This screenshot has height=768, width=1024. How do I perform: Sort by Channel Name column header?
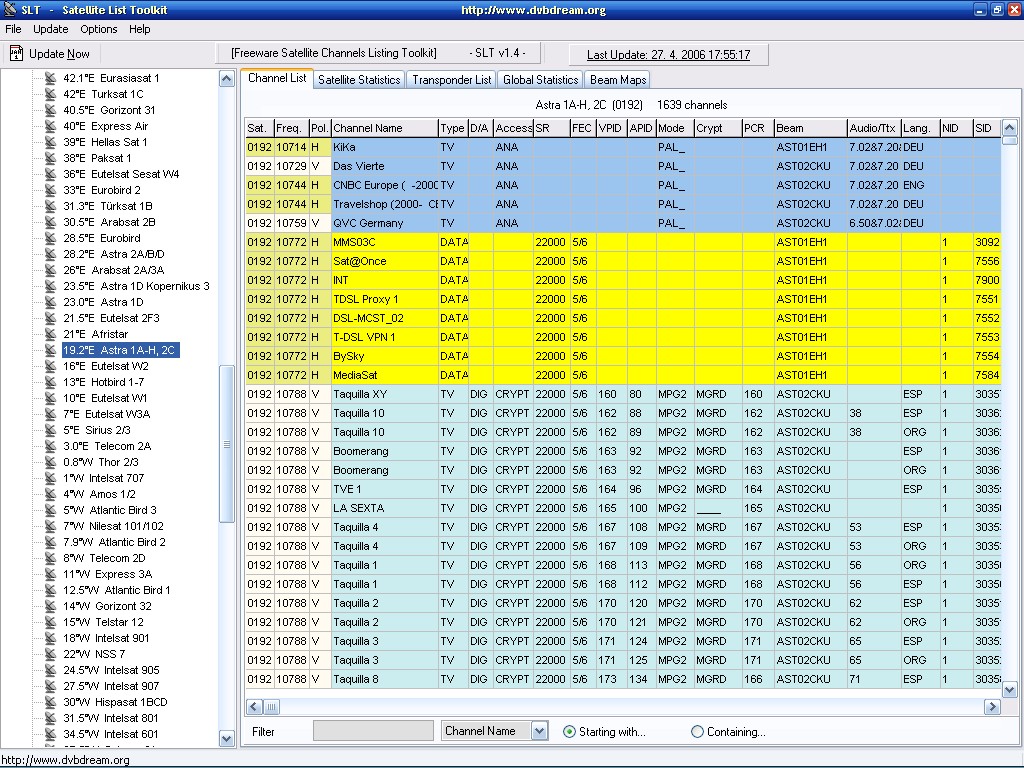384,128
